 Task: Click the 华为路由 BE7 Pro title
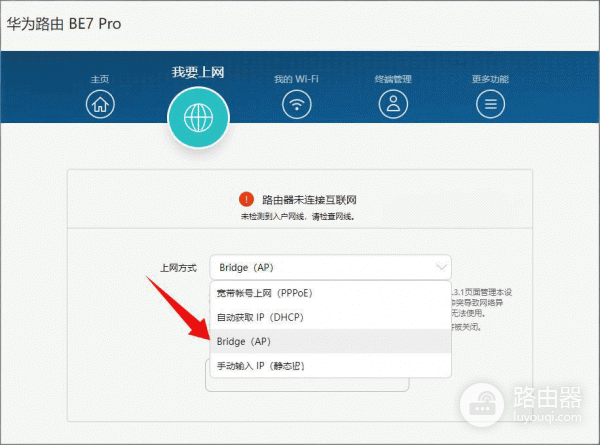64,24
